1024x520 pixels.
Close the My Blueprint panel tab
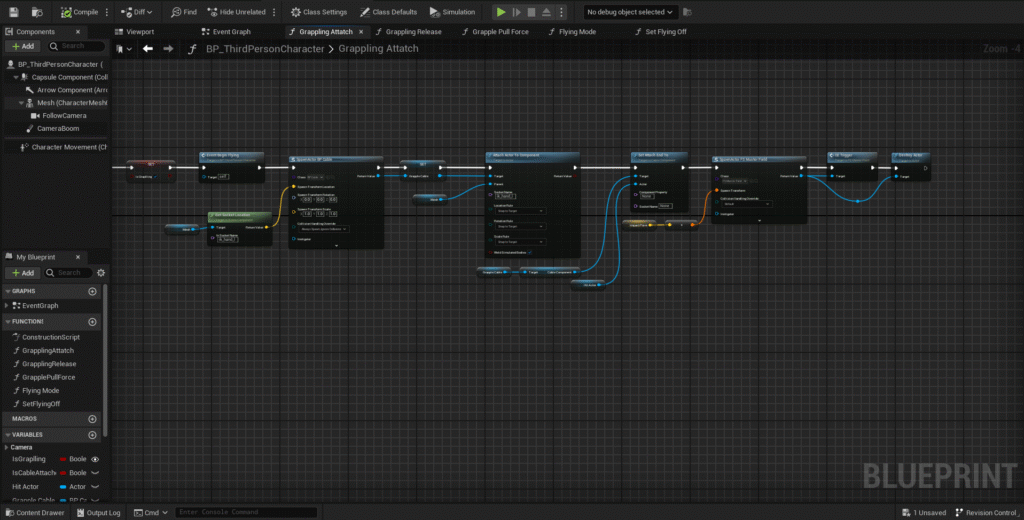coord(78,257)
